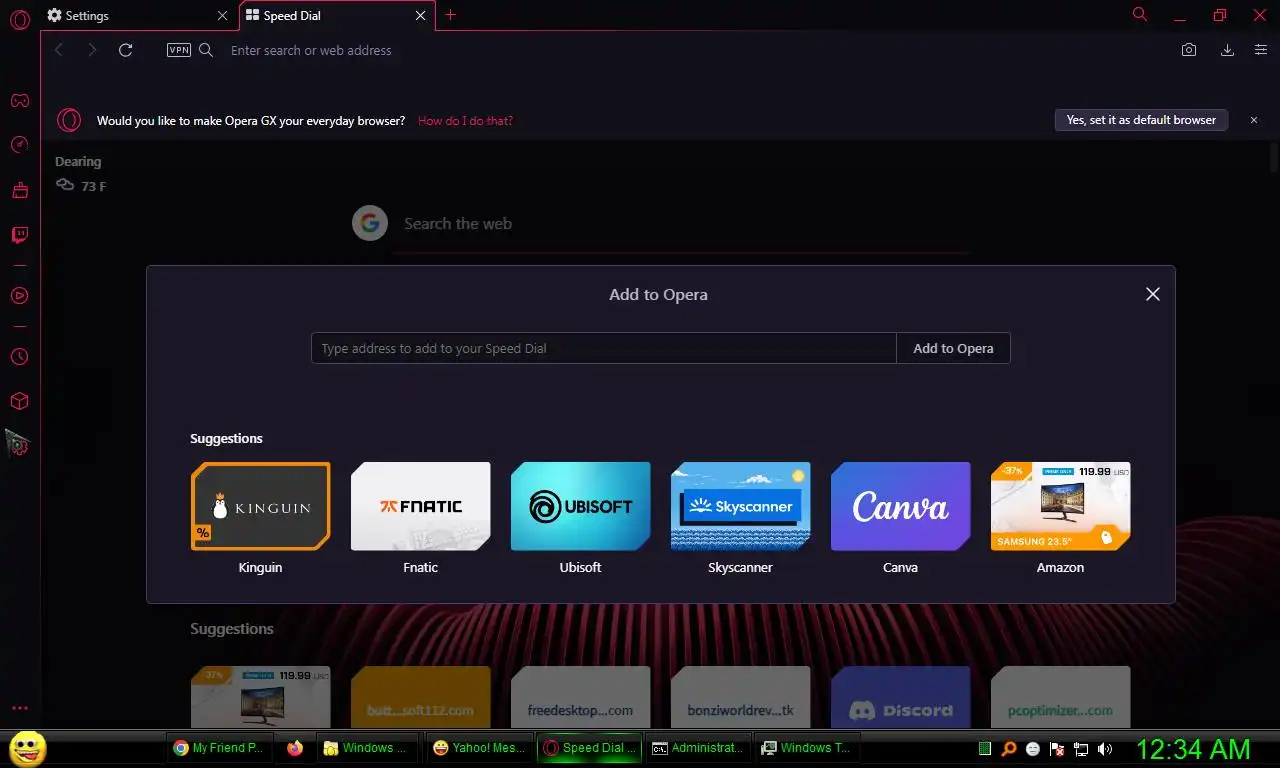The width and height of the screenshot is (1280, 768).
Task: Click the Firefox taskbar icon
Action: 295,748
